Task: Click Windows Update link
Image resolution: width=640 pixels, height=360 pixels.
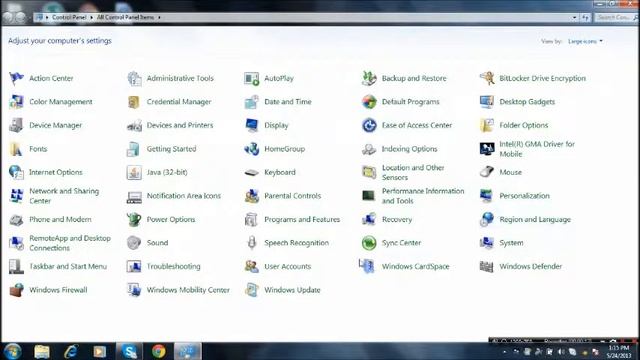Action: click(x=292, y=290)
